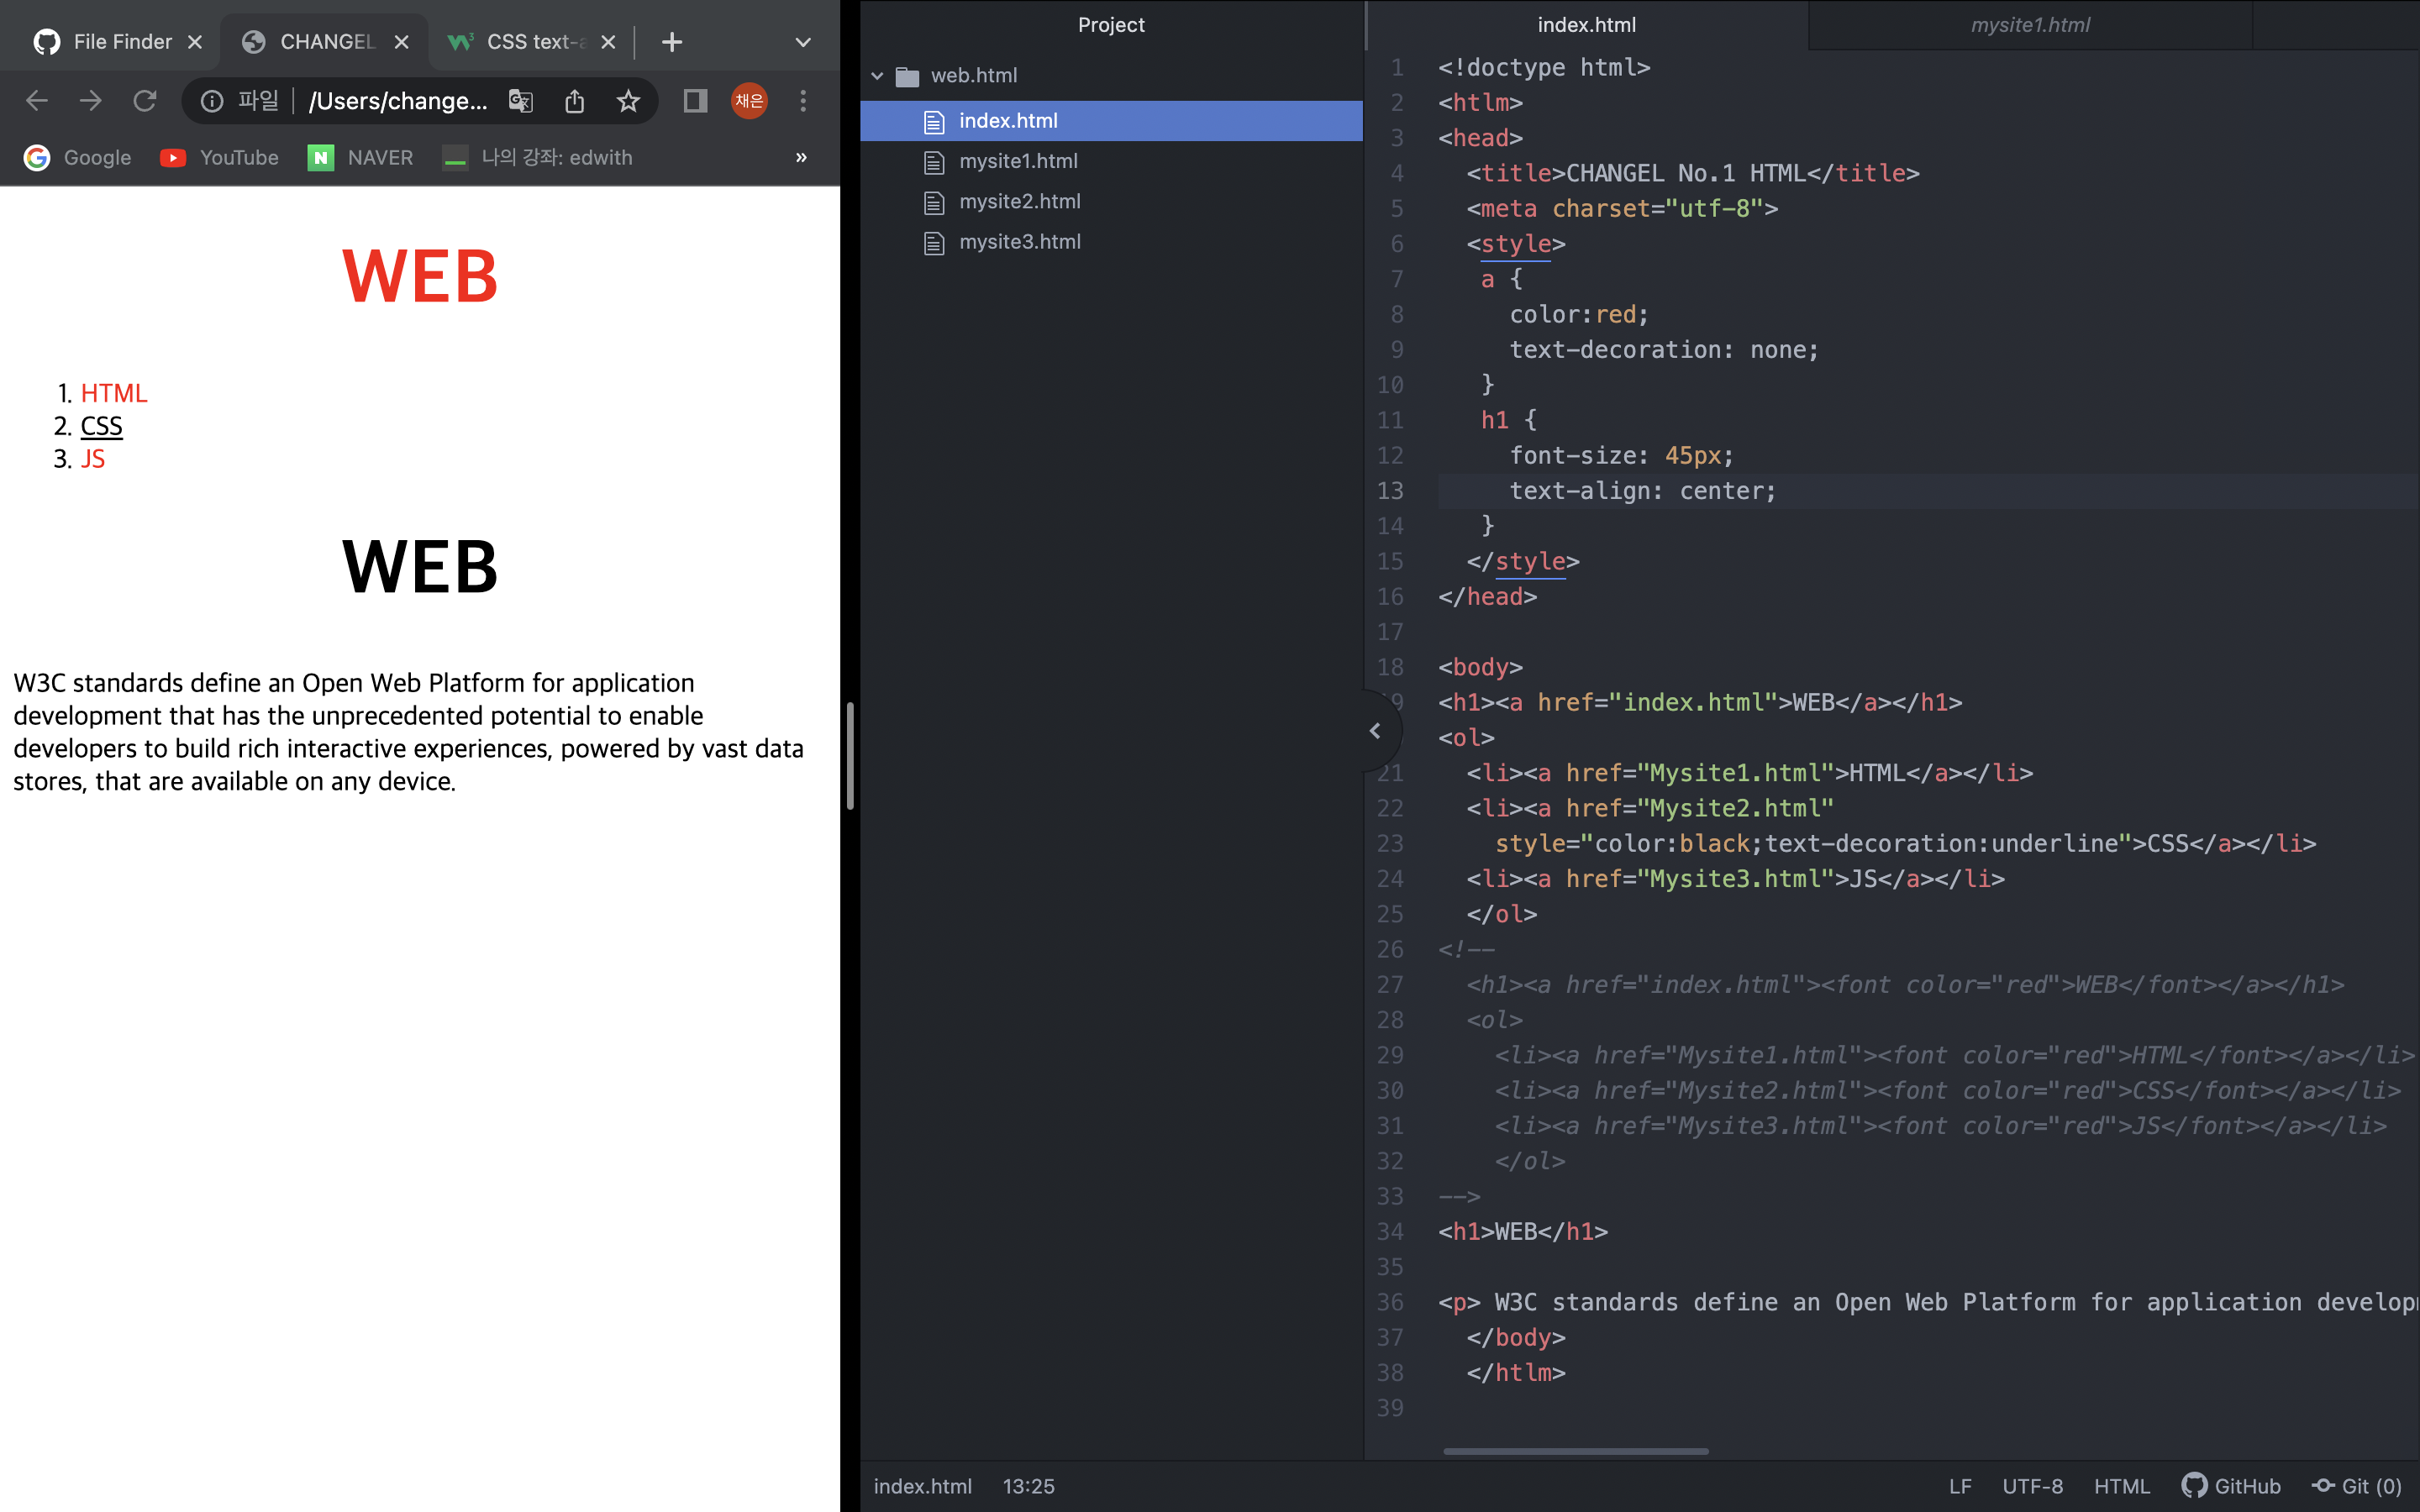Image resolution: width=2420 pixels, height=1512 pixels.
Task: Click the text-align: center; code line
Action: pyautogui.click(x=1643, y=491)
